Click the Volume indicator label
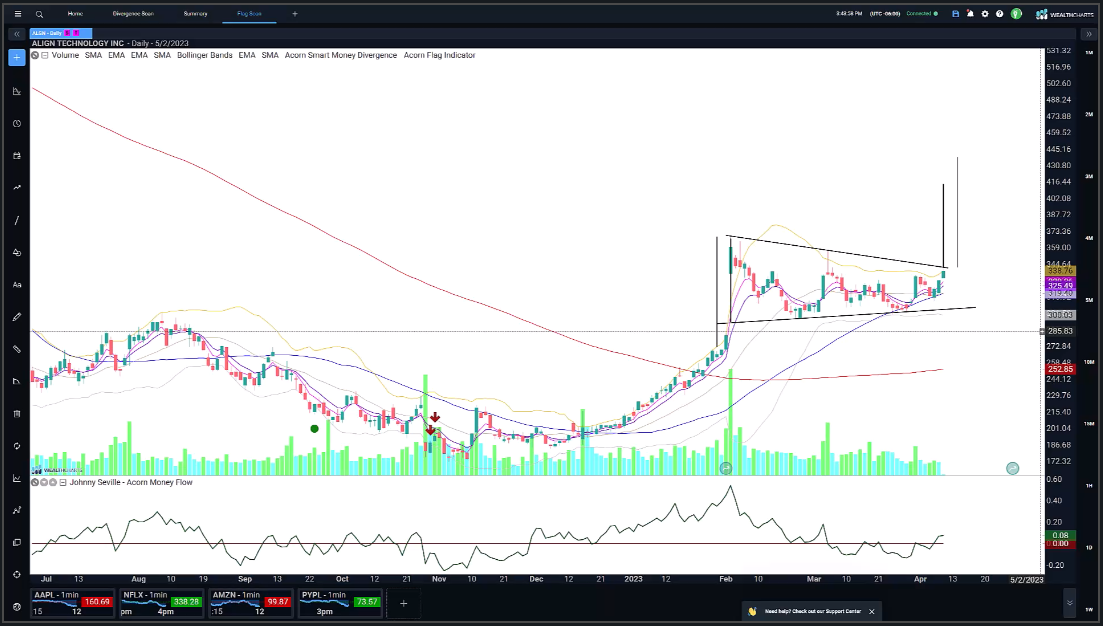 (65, 55)
